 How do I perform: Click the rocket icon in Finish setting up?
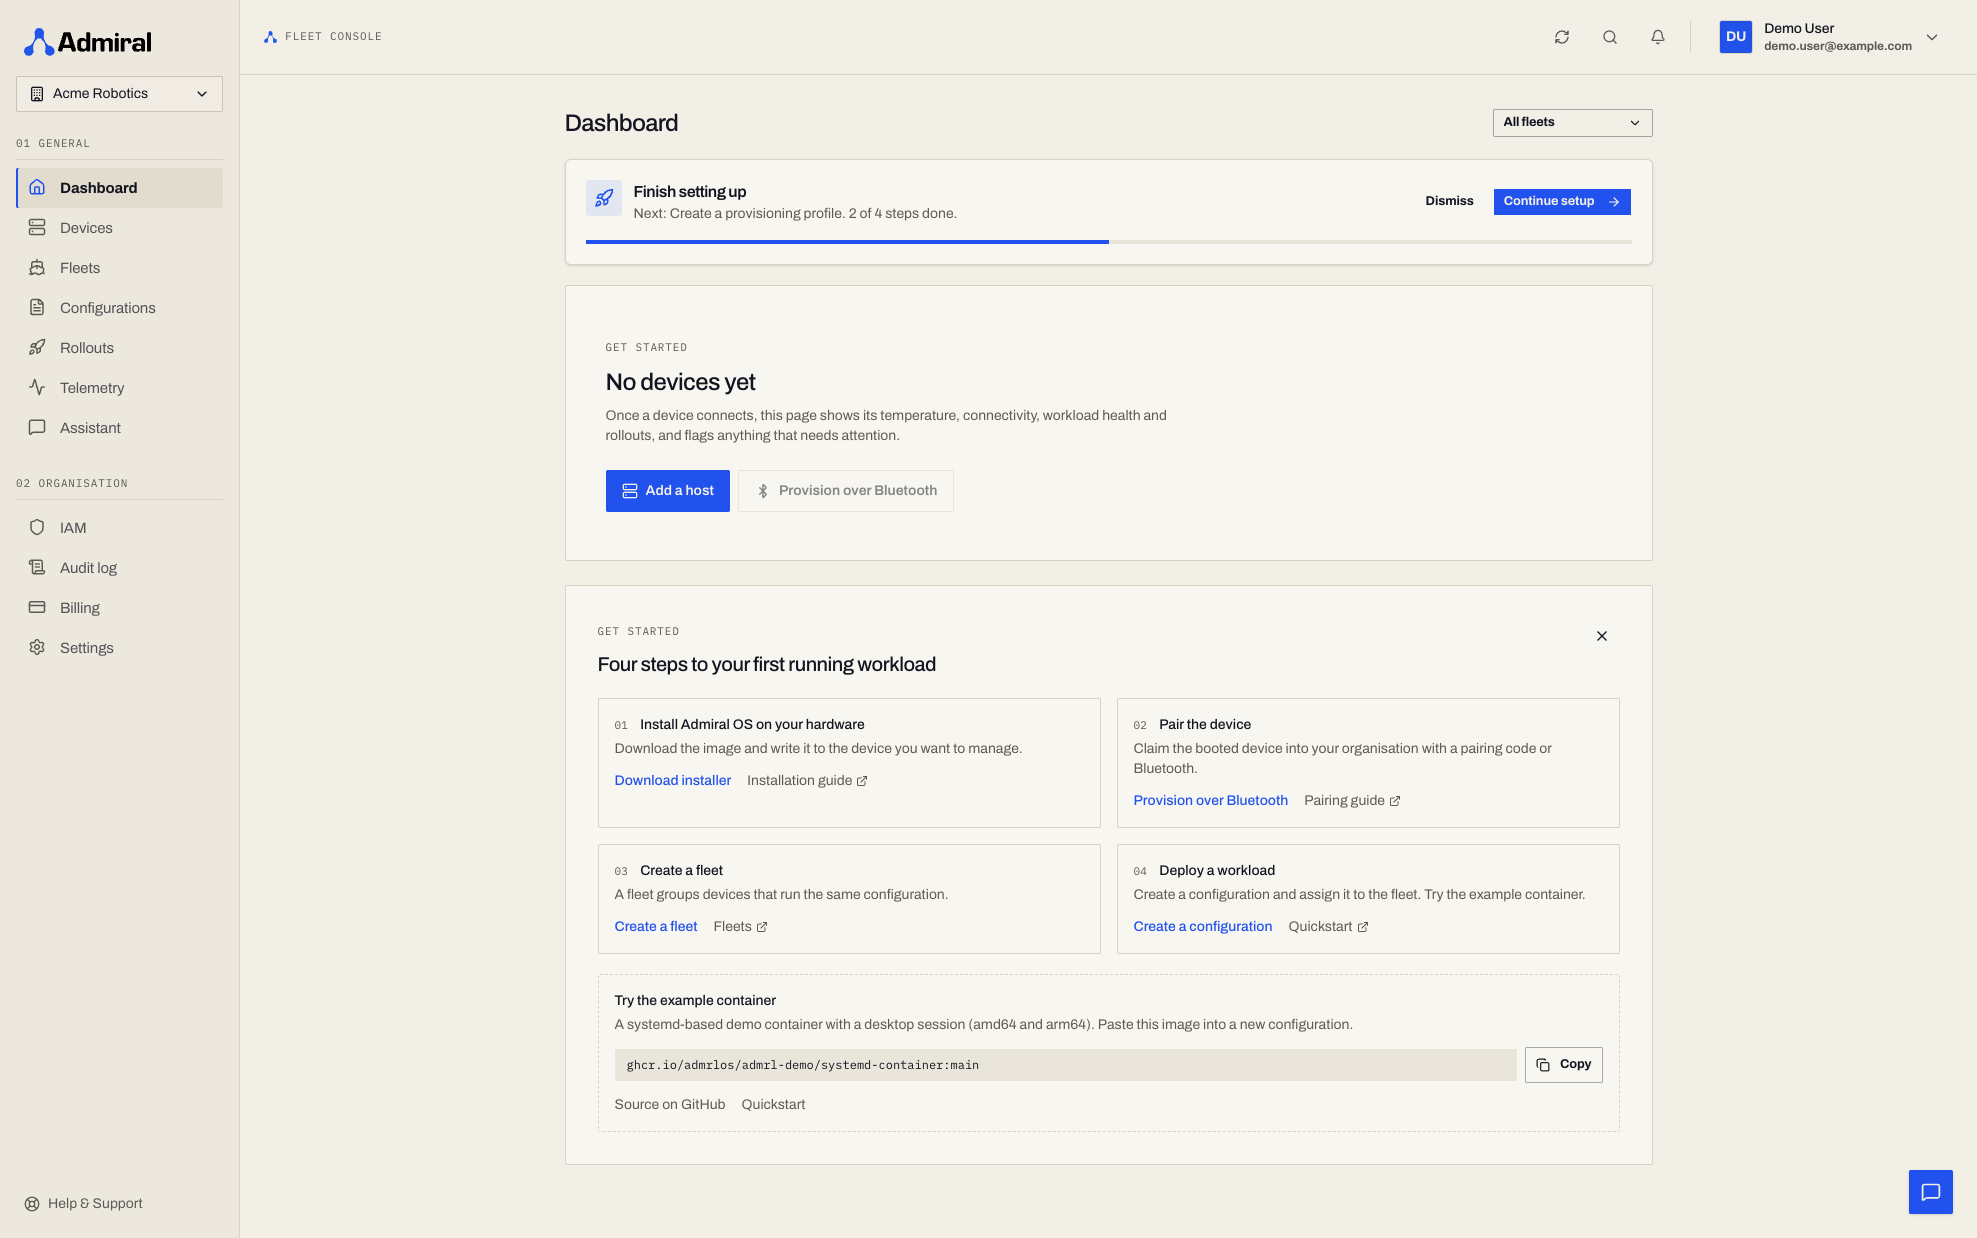point(604,198)
